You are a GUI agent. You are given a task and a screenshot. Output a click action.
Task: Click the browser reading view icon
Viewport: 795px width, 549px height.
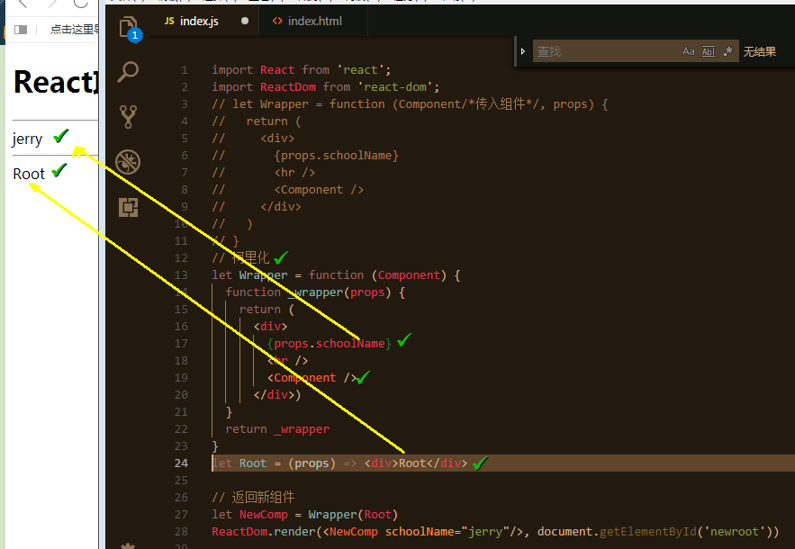point(21,30)
